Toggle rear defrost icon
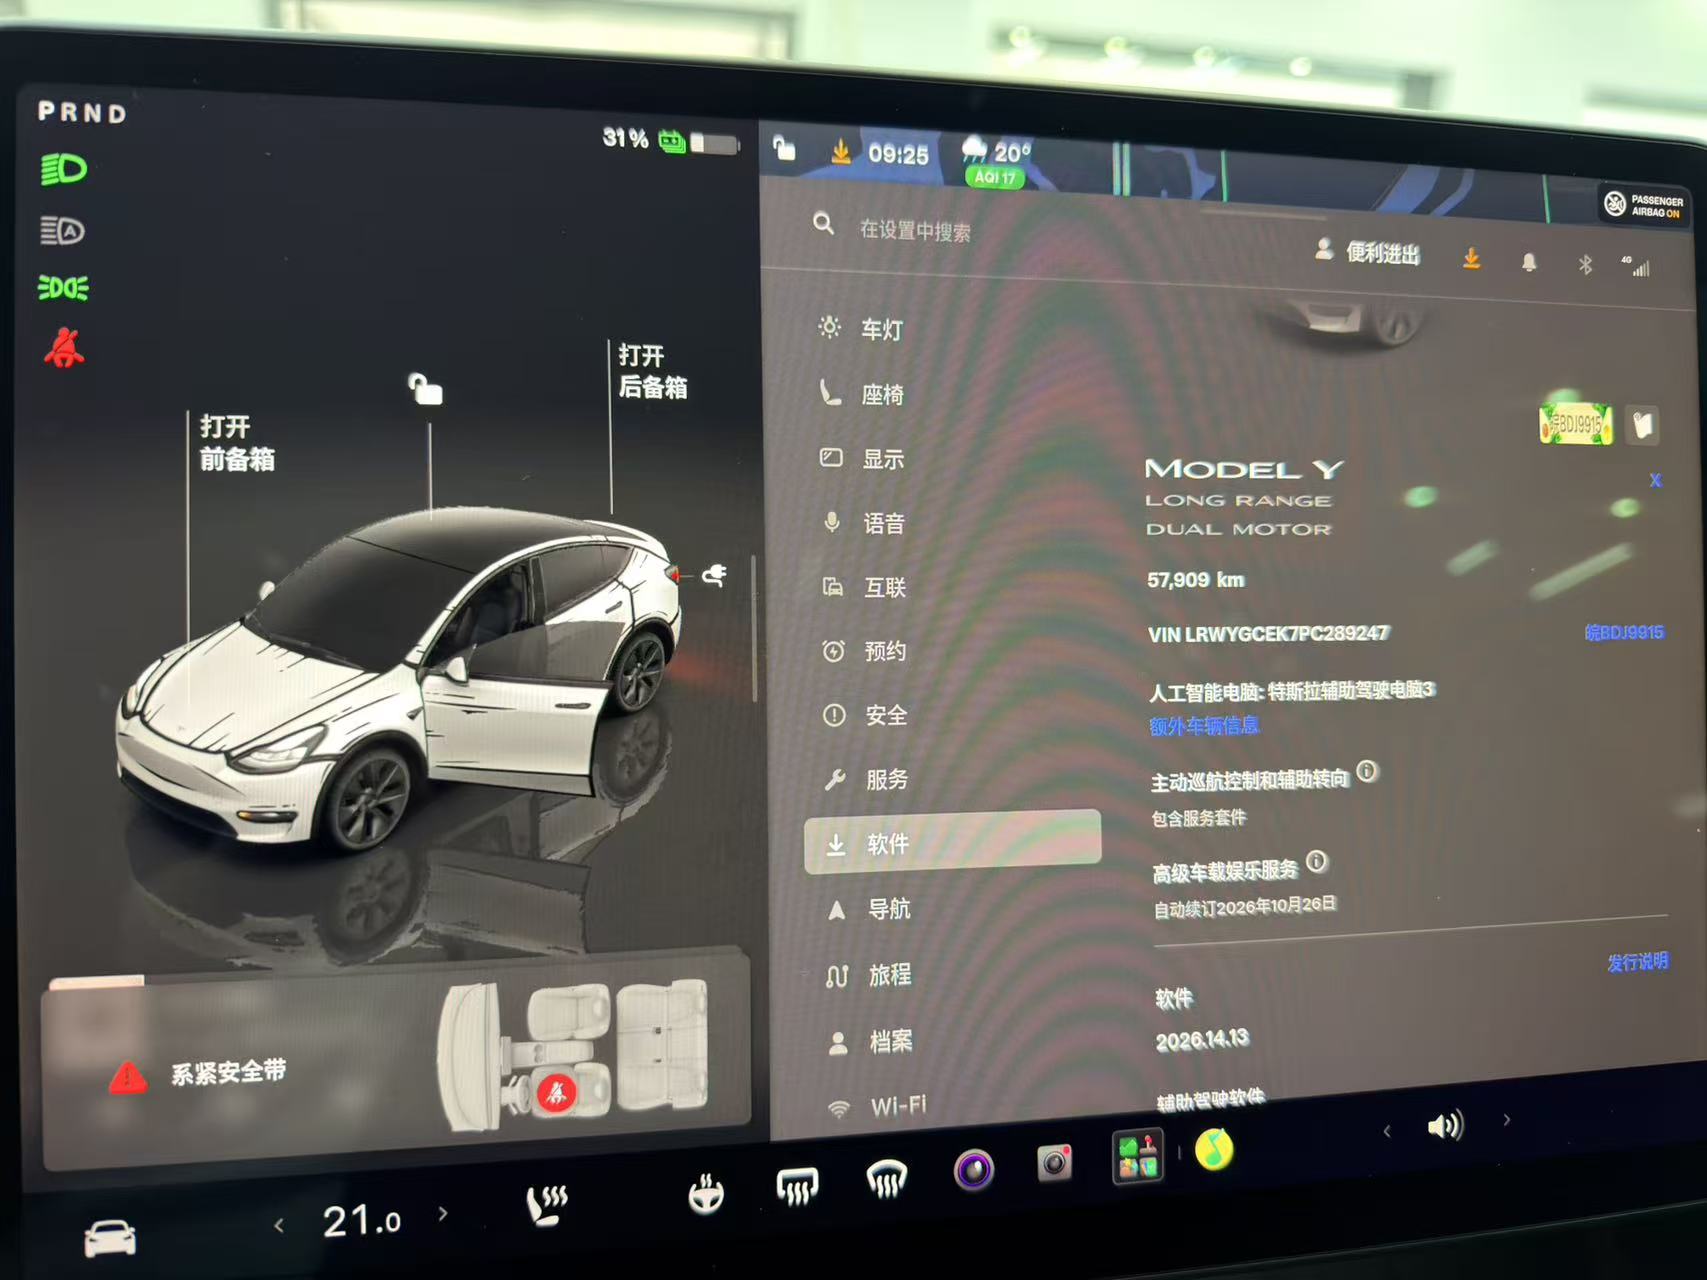This screenshot has width=1707, height=1280. tap(797, 1187)
